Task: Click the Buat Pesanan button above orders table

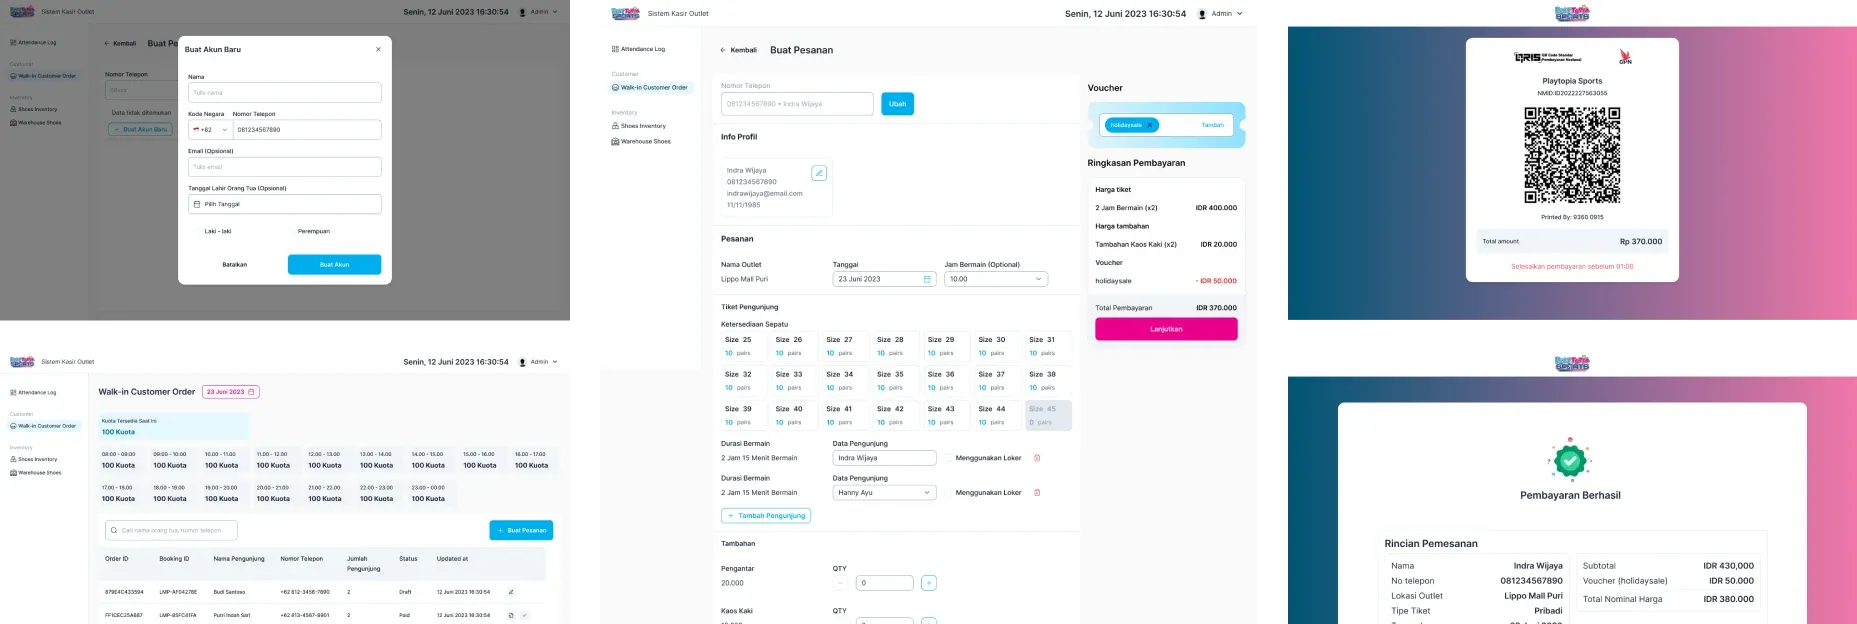Action: (x=521, y=530)
